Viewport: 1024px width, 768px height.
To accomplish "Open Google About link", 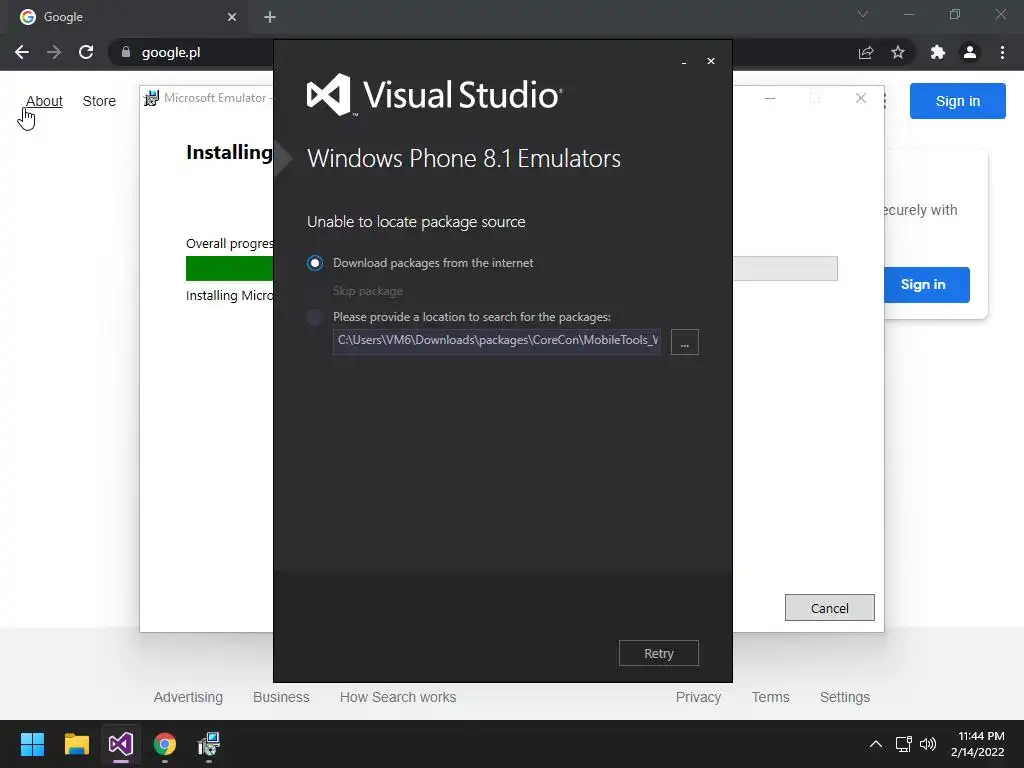I will (44, 101).
